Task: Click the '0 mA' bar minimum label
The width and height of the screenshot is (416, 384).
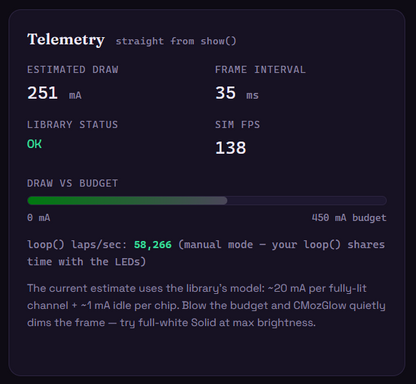Action: 39,218
